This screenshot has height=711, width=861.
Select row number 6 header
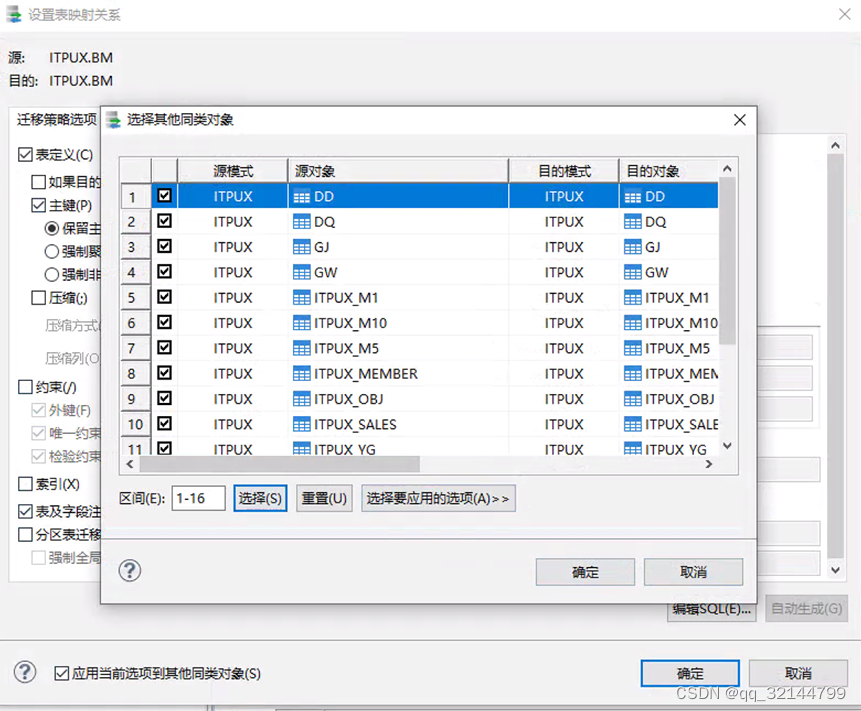point(135,323)
